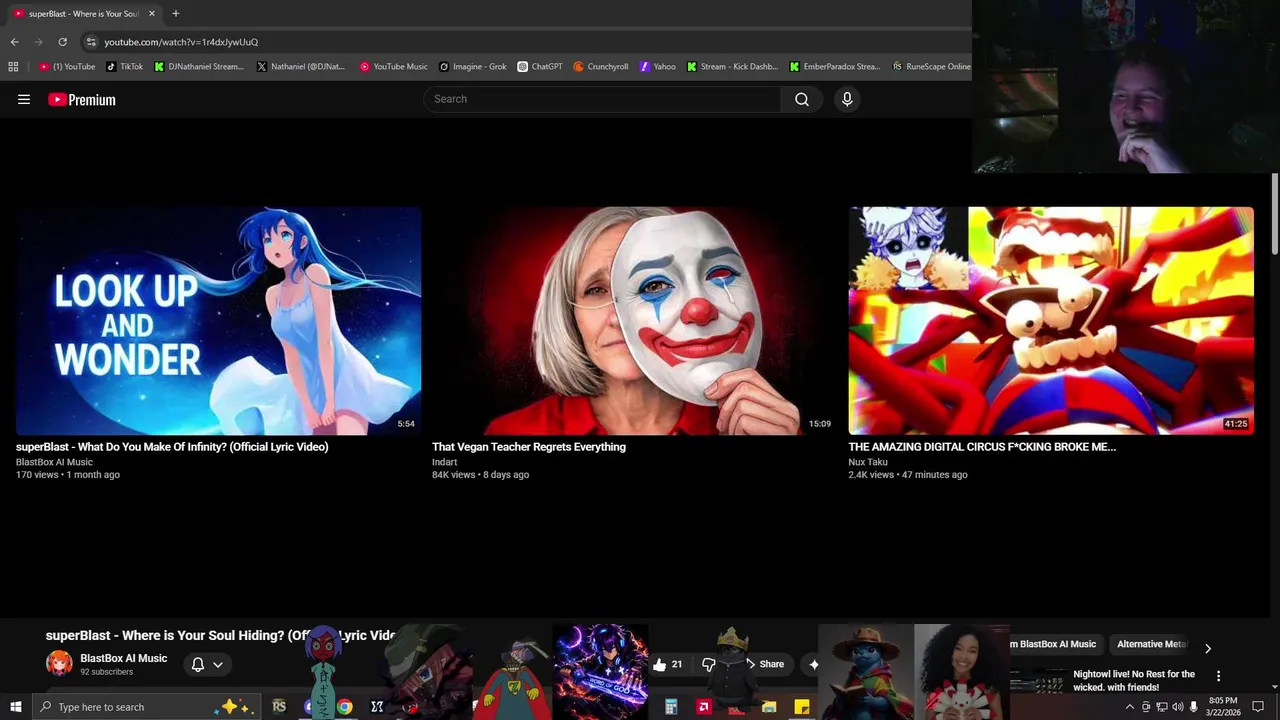The height and width of the screenshot is (720, 1280).
Task: View site information icon in address bar
Action: click(x=91, y=42)
